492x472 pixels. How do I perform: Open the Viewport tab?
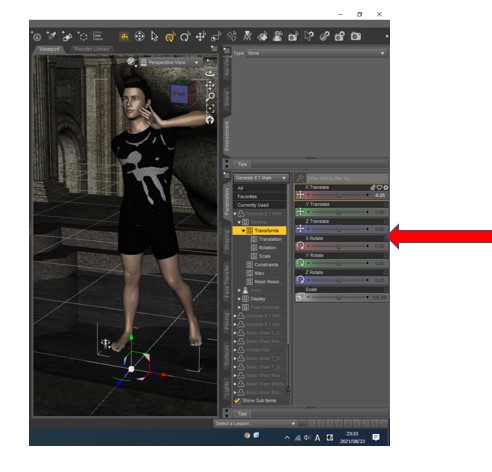pos(49,49)
